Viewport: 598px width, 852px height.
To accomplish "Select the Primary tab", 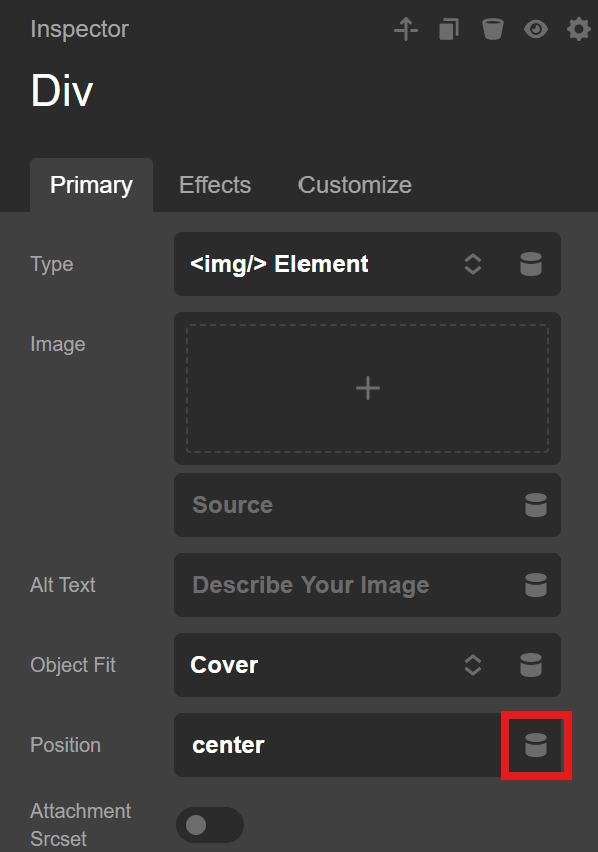I will point(91,185).
